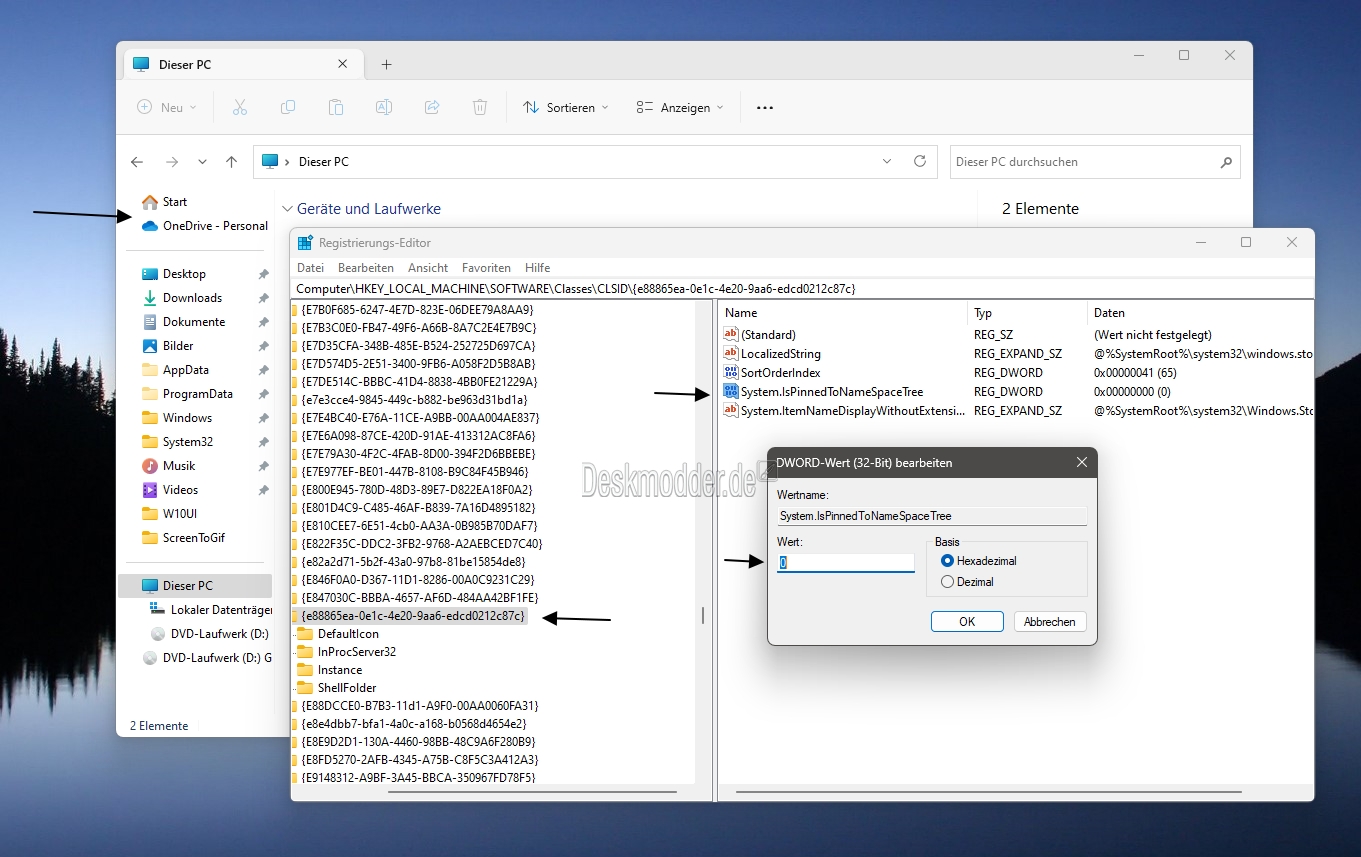Click the search magnifier in Dieser PC durchsuchen
Viewport: 1361px width, 857px height.
pos(1226,161)
